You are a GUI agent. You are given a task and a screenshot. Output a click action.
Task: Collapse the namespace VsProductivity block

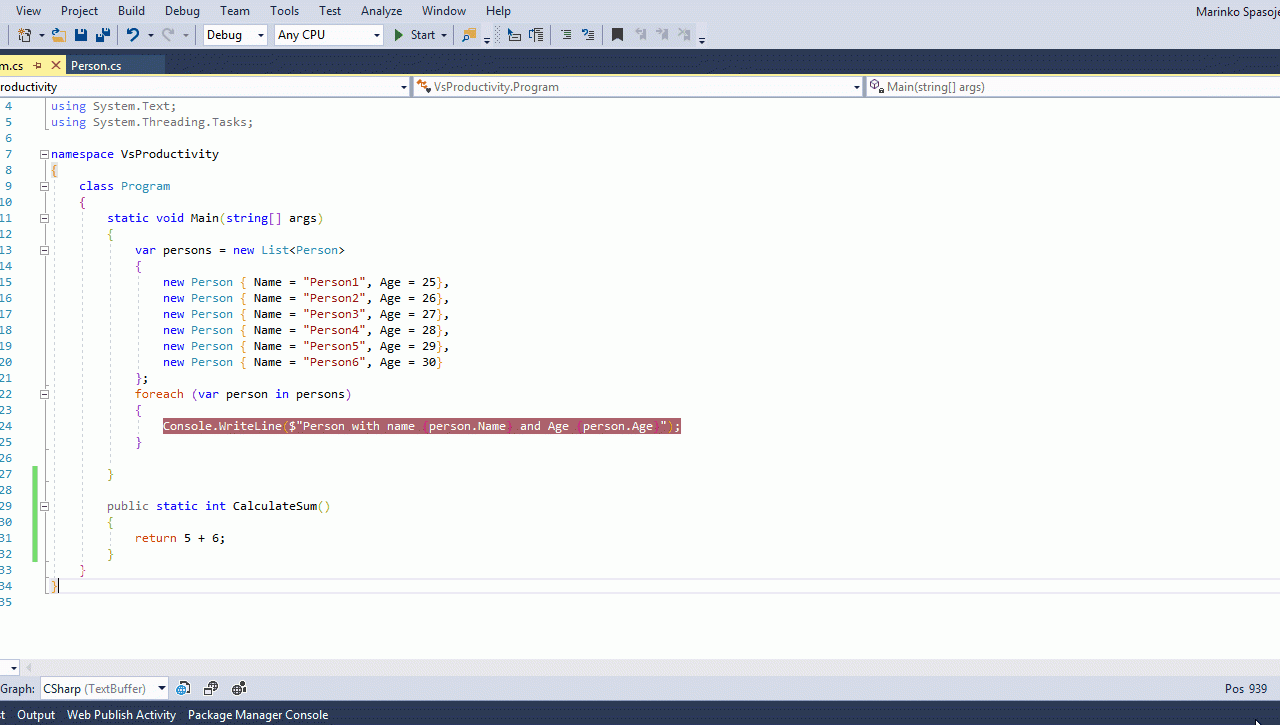(x=44, y=154)
